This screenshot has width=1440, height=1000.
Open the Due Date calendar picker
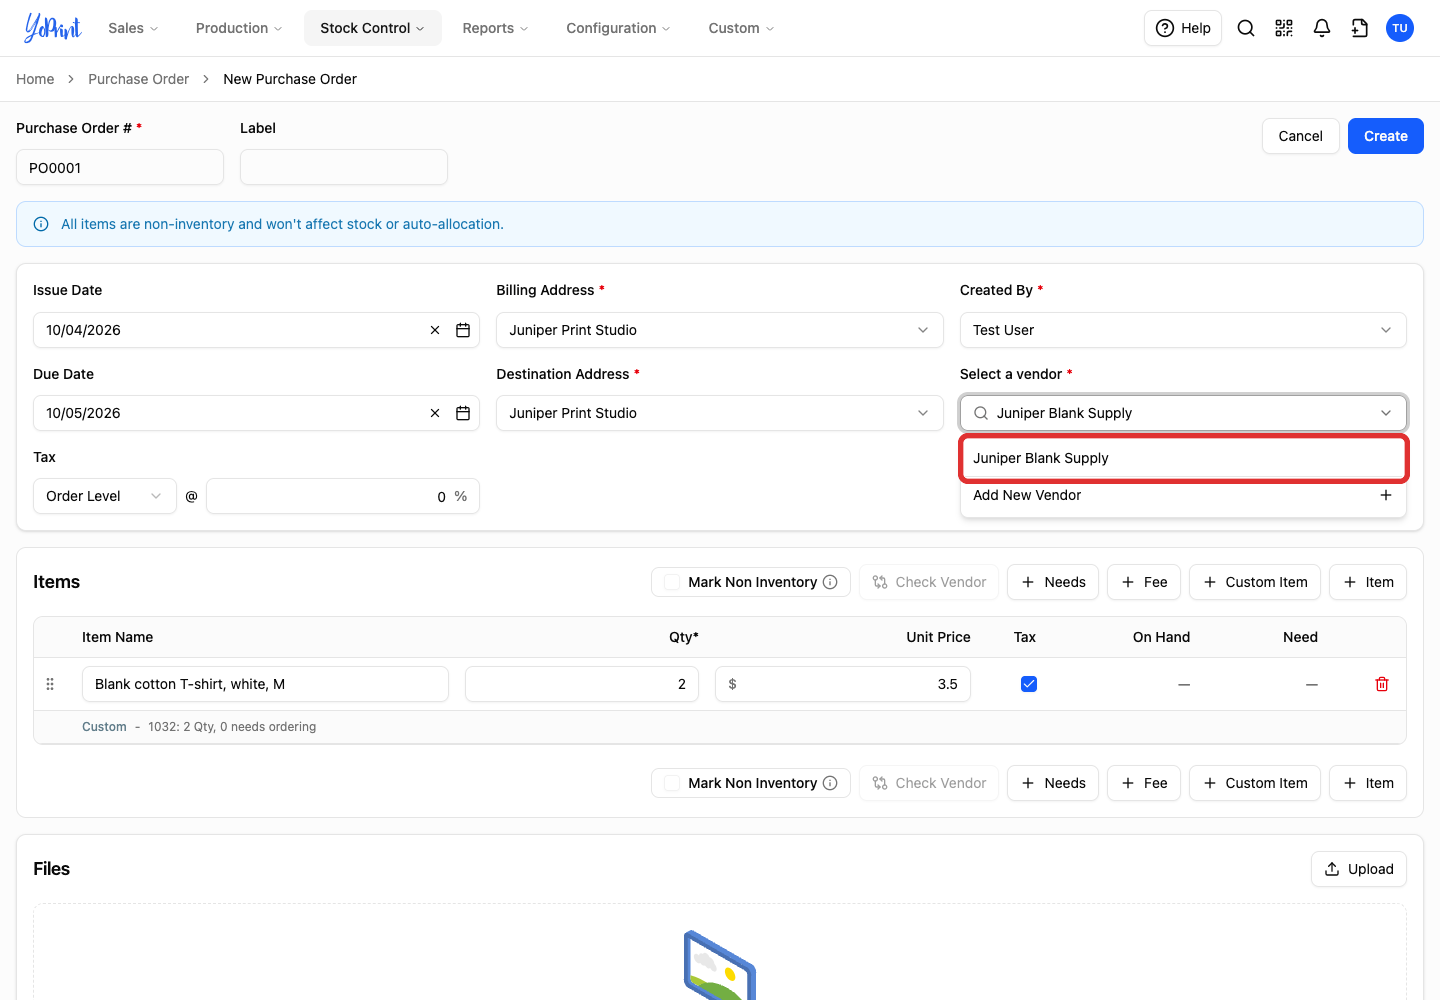(x=463, y=413)
